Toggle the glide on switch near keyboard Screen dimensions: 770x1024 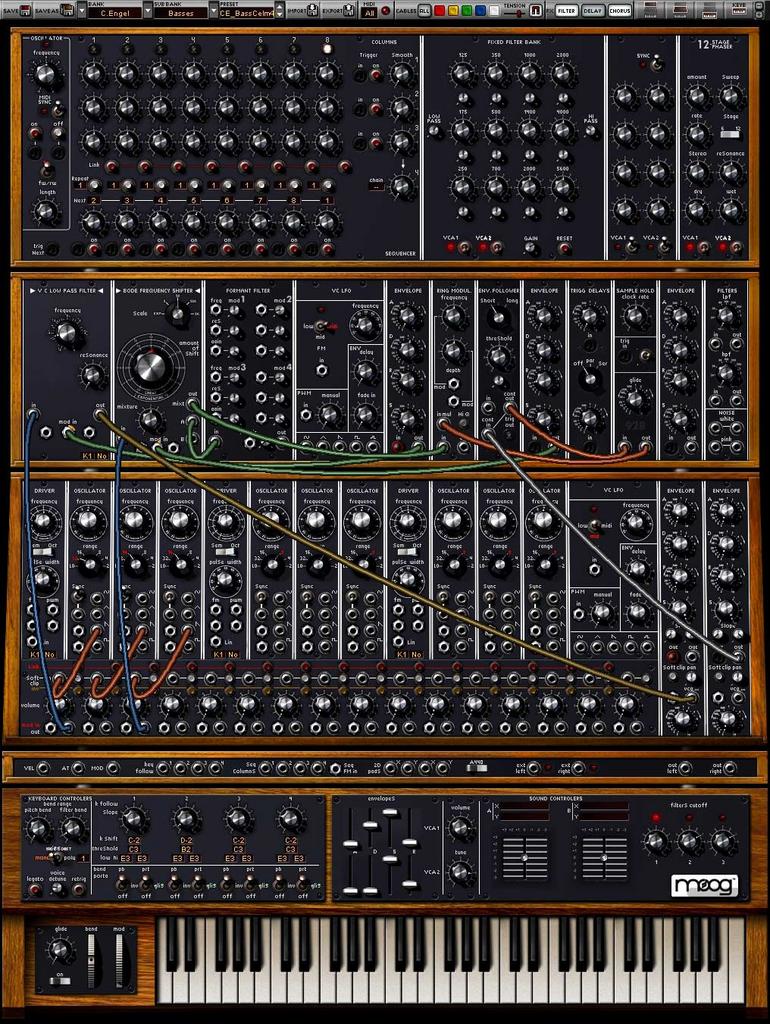(60, 980)
